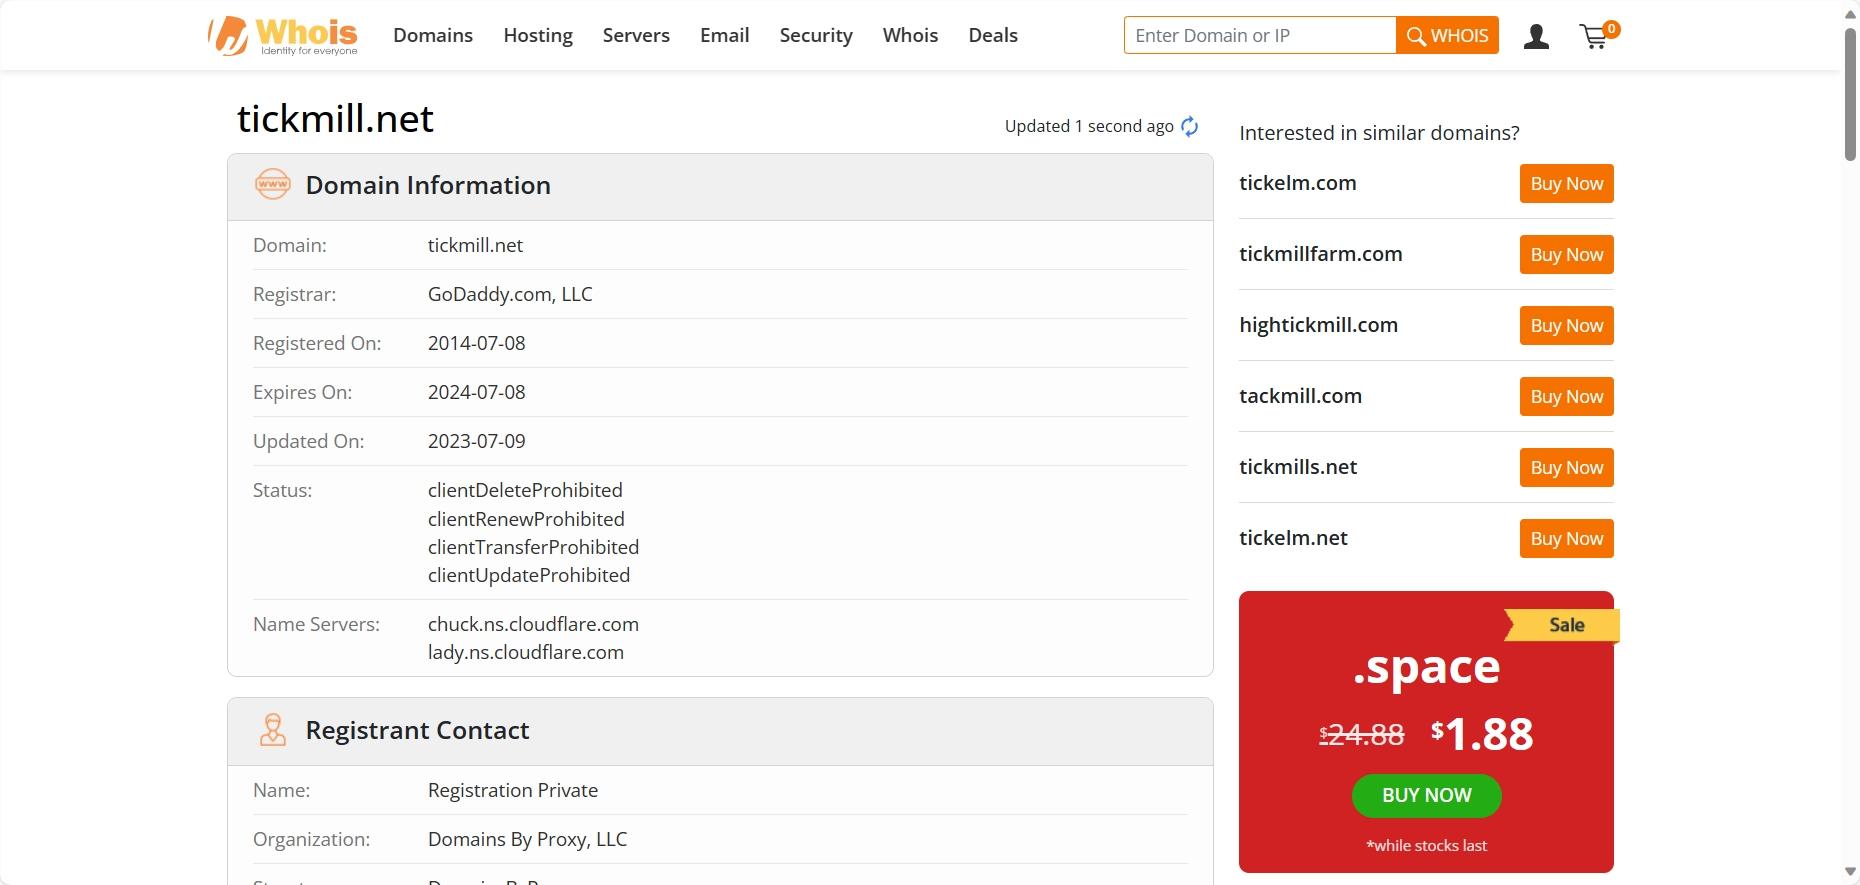The image size is (1860, 885).
Task: Select status clientRenewProhibited
Action: click(526, 519)
